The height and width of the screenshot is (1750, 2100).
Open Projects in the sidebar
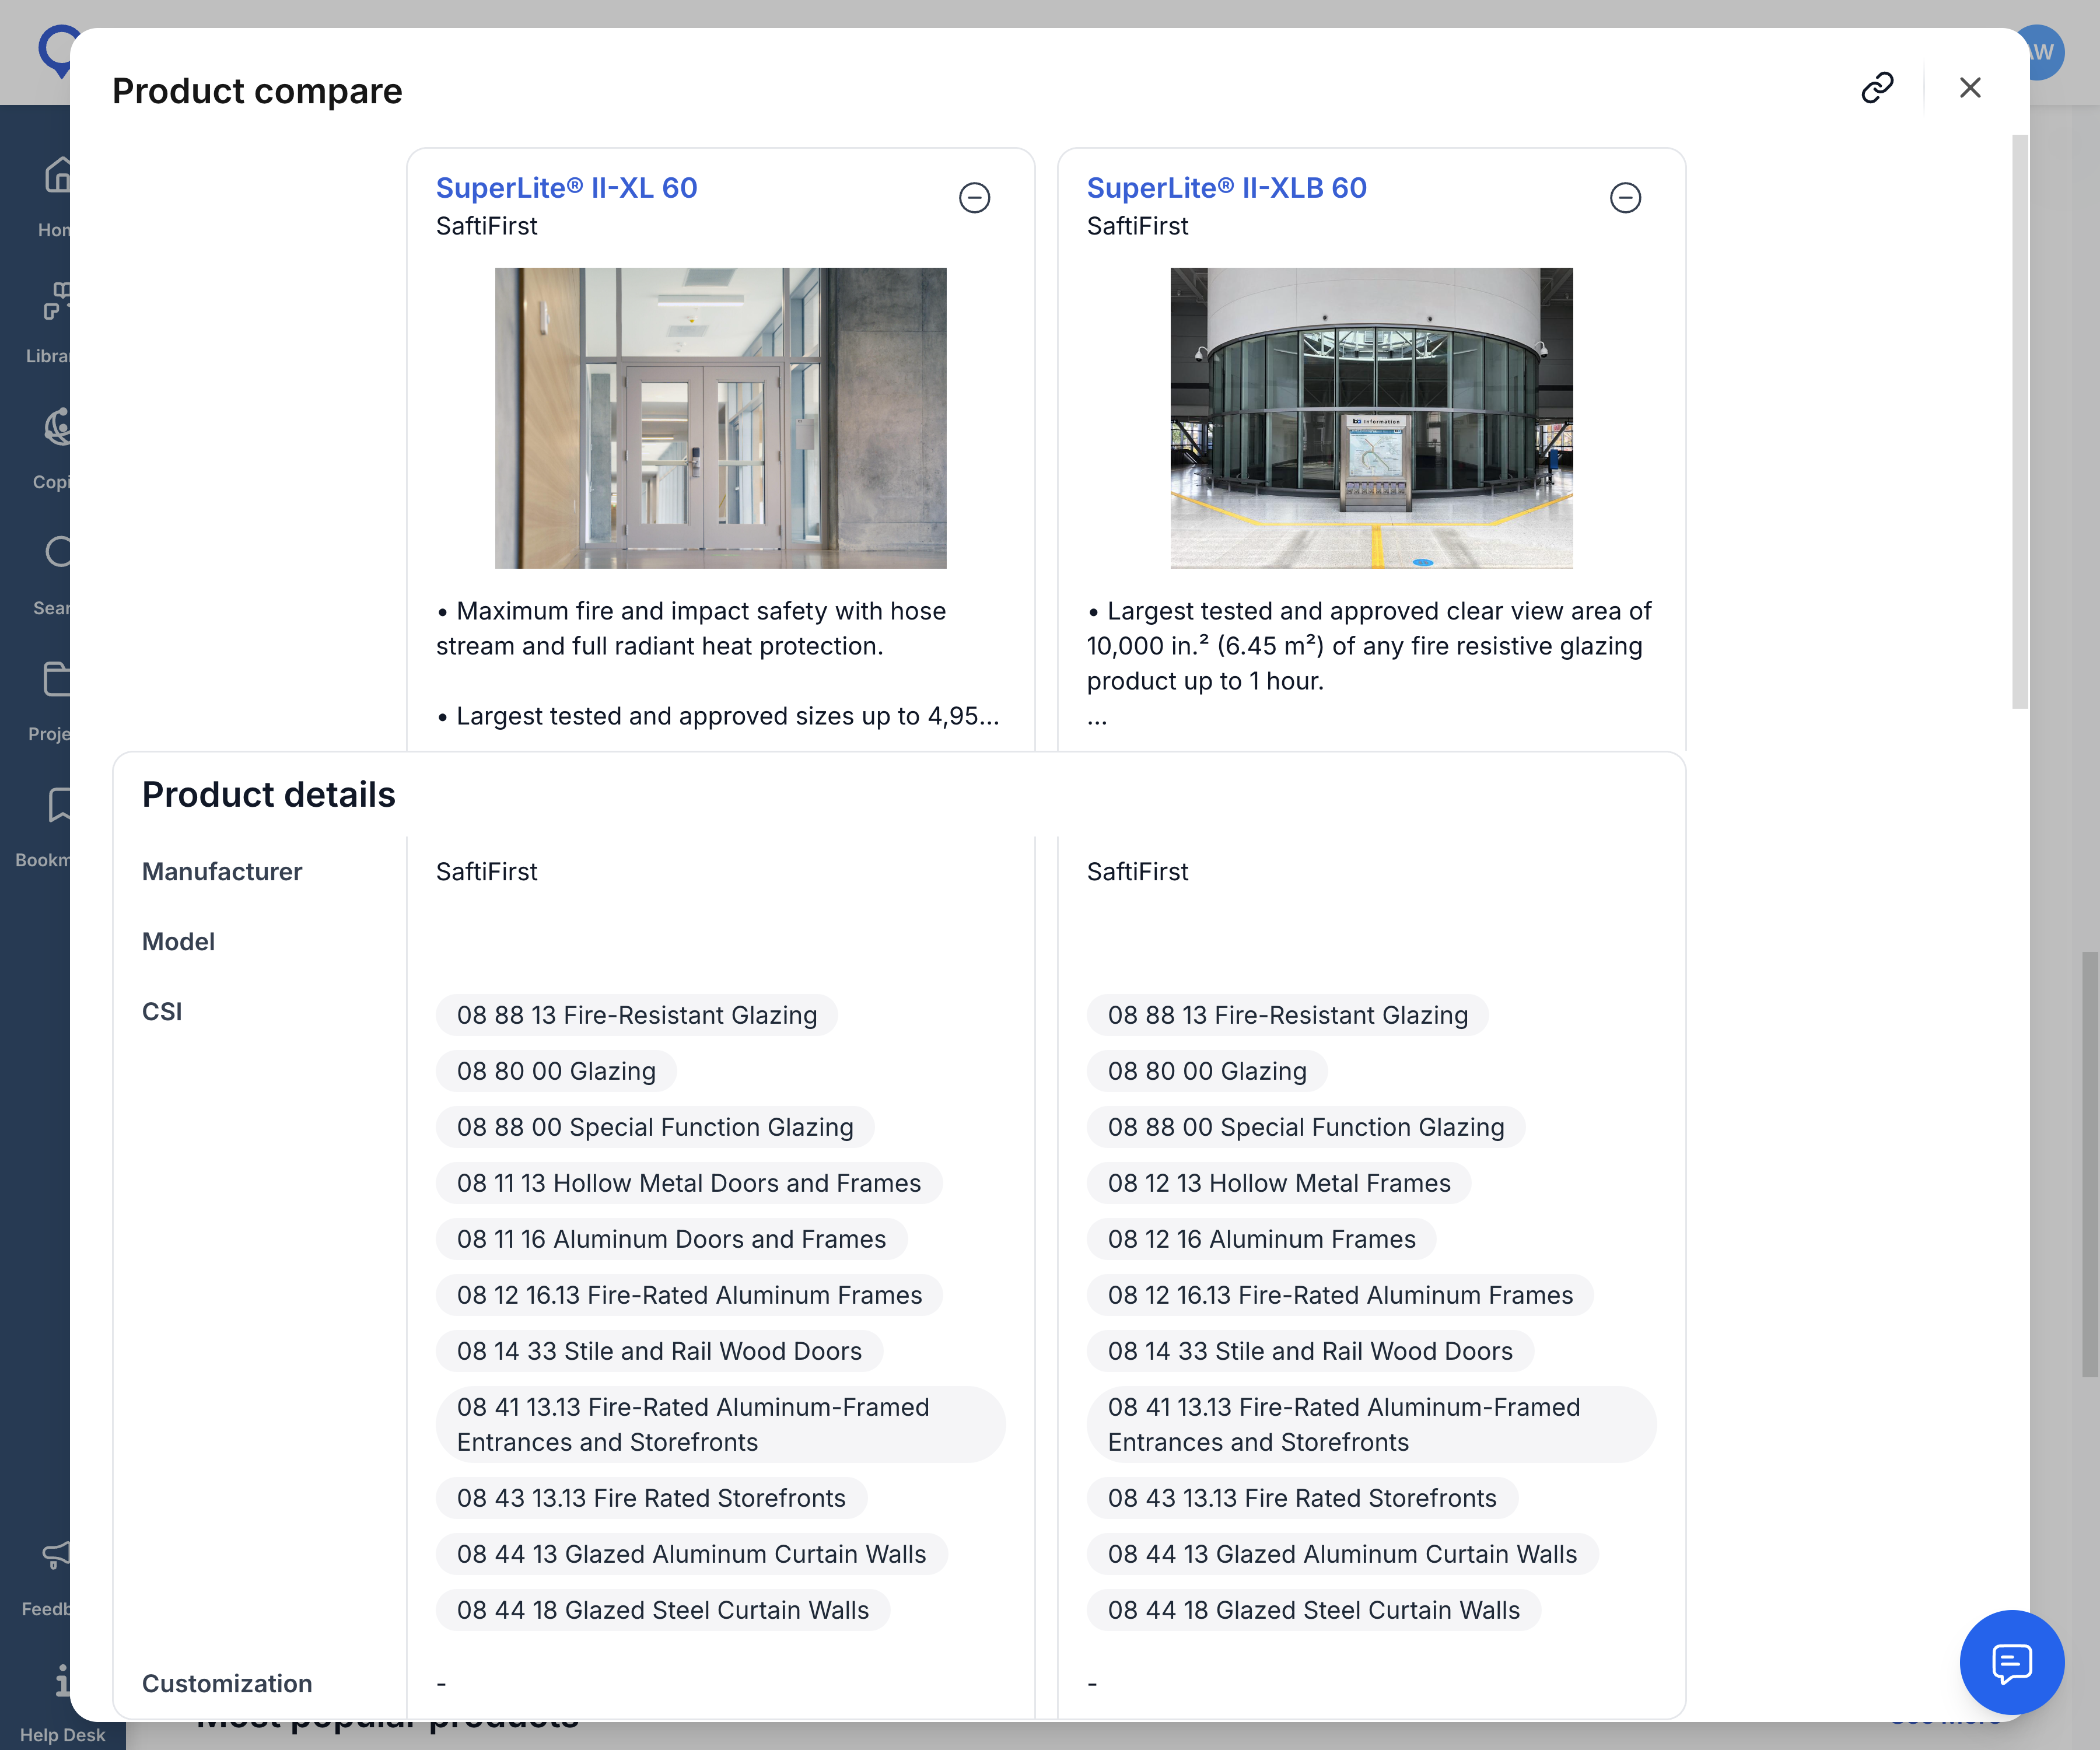[x=50, y=700]
